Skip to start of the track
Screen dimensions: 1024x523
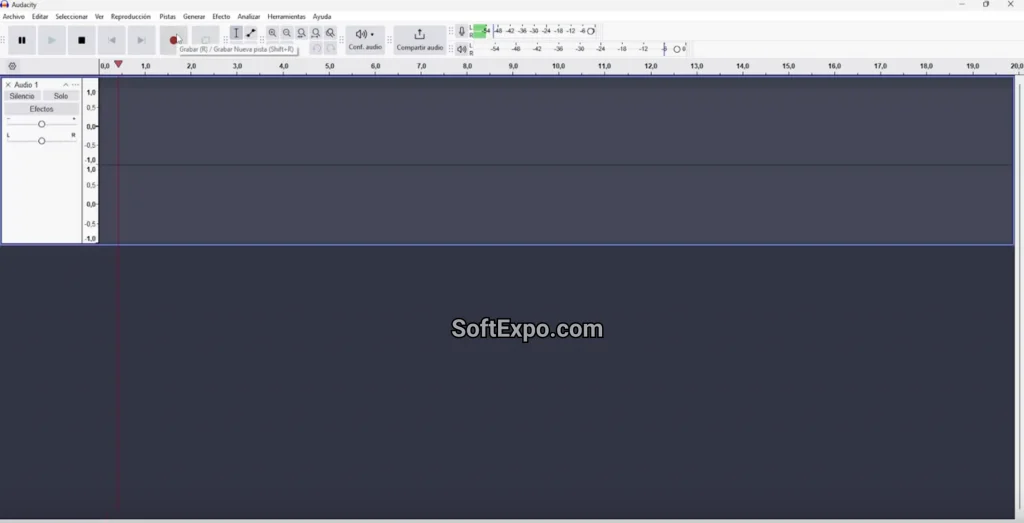click(112, 40)
